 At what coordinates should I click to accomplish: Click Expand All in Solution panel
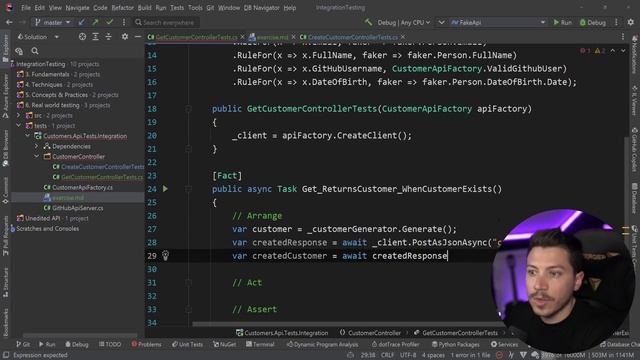click(96, 37)
